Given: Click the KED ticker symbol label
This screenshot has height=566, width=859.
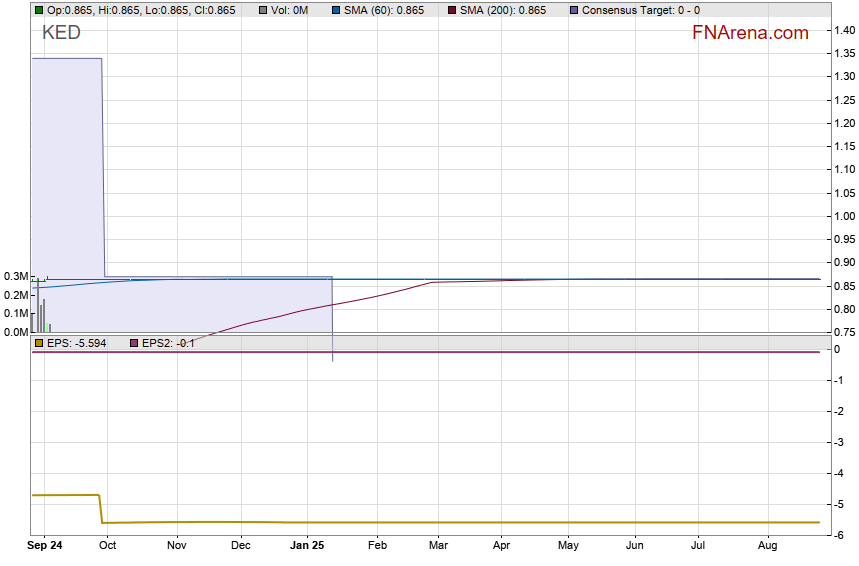Looking at the screenshot, I should click(x=61, y=33).
